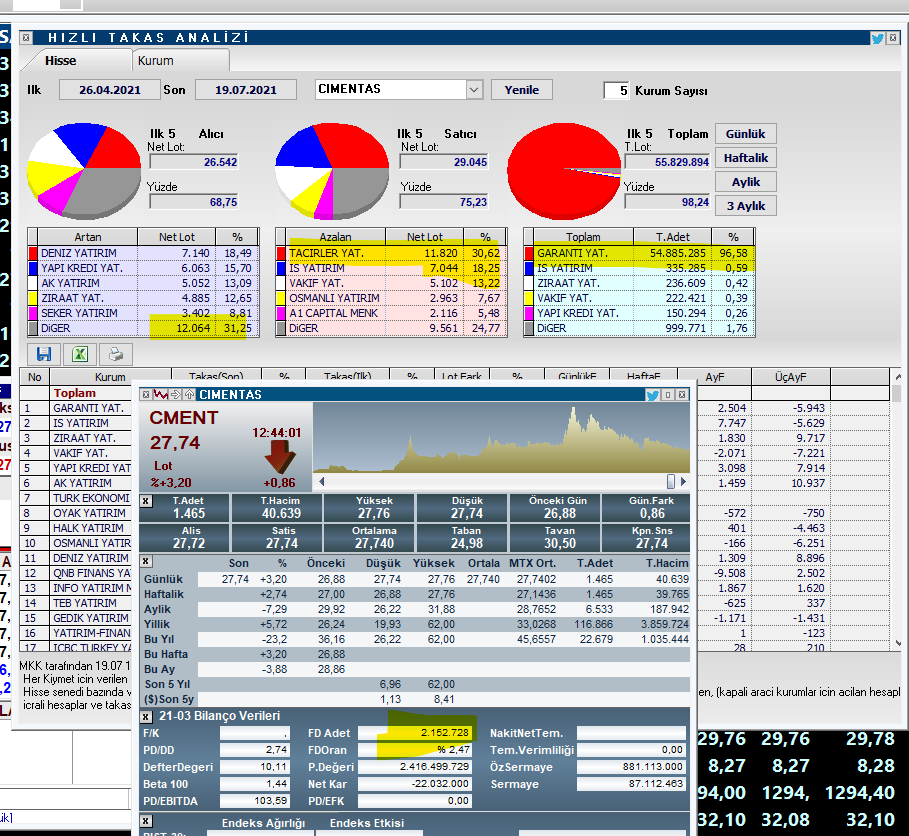
Task: Click the CMENT chart scrollbar thumb
Action: pos(671,481)
